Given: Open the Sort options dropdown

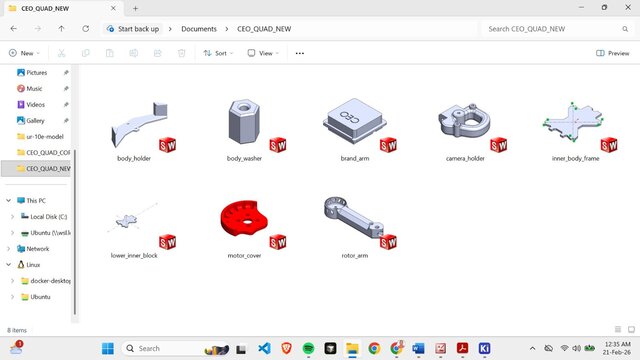Looking at the screenshot, I should pos(218,53).
